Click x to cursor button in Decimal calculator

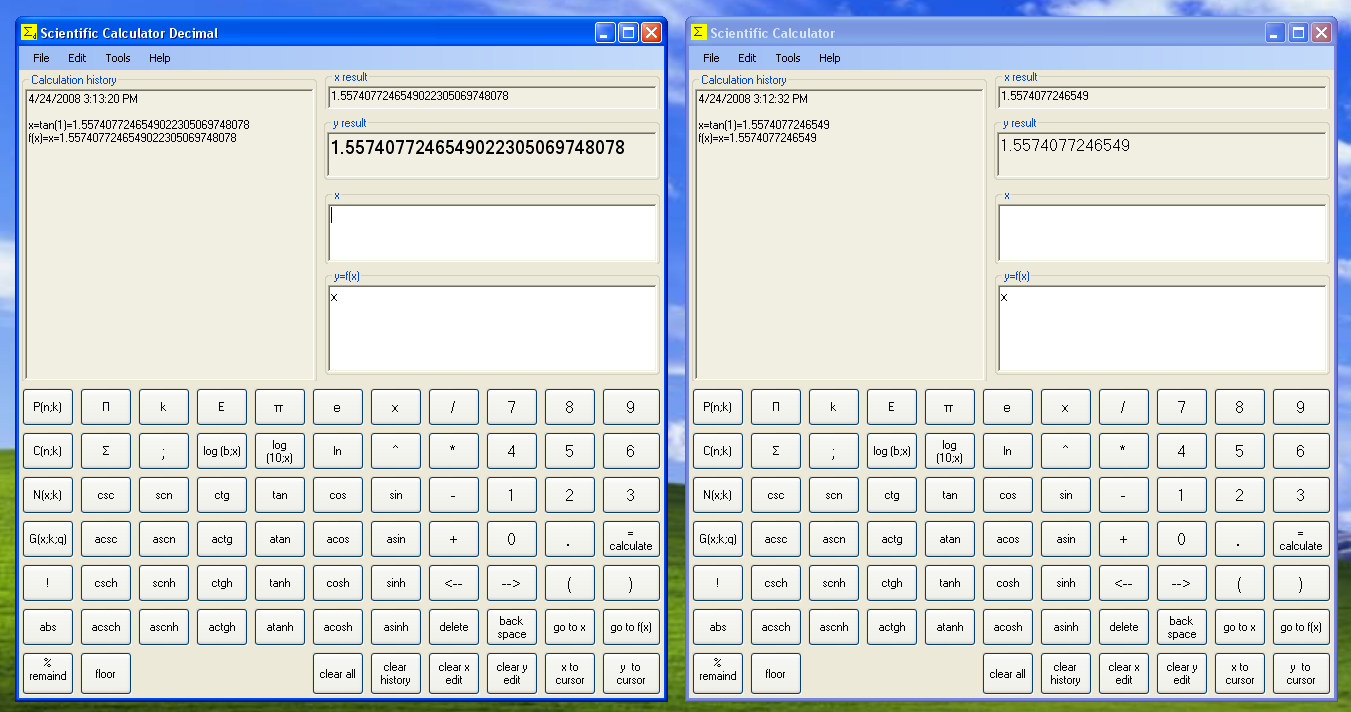point(570,674)
